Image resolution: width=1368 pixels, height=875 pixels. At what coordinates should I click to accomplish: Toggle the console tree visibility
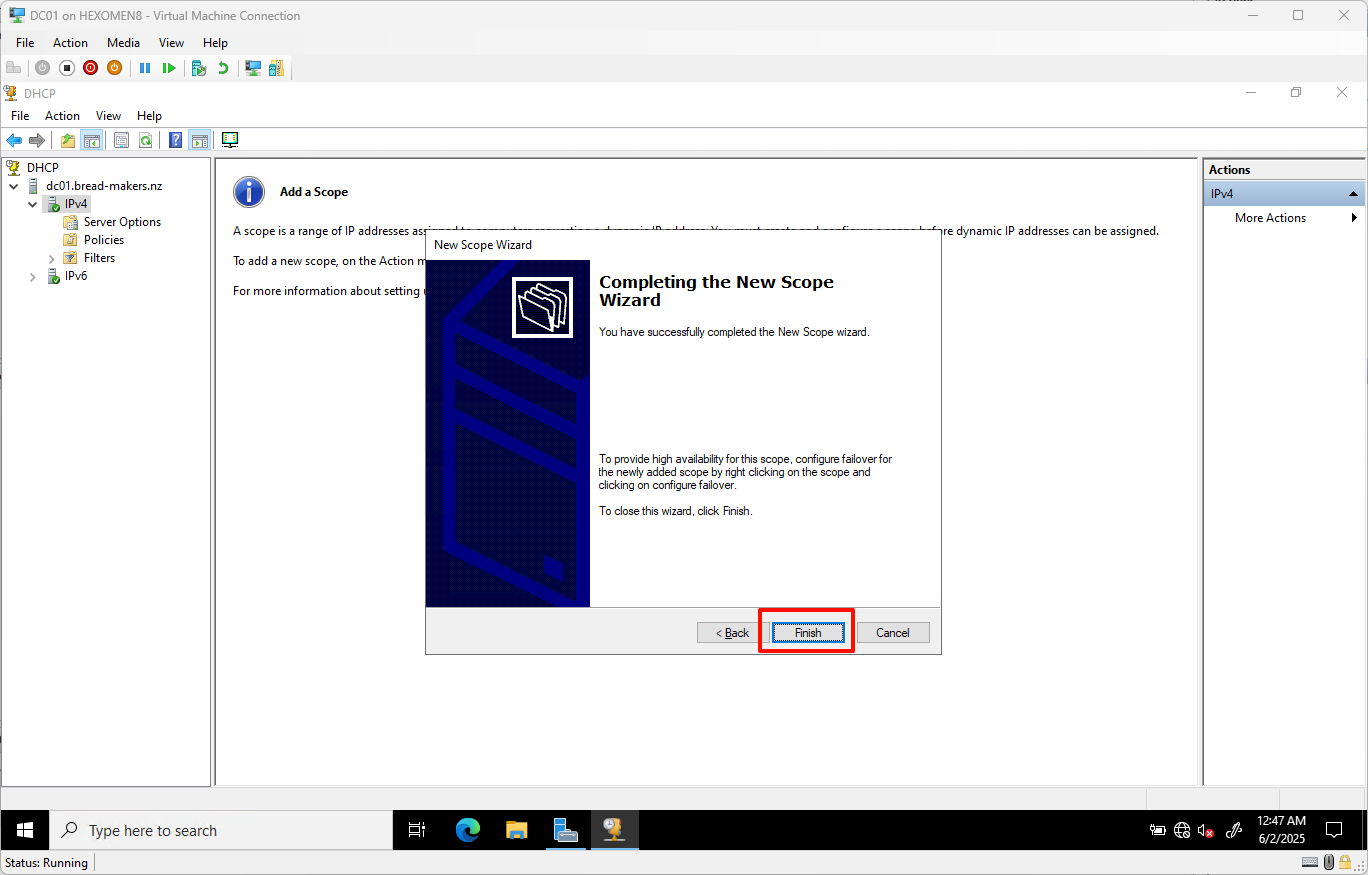[90, 140]
